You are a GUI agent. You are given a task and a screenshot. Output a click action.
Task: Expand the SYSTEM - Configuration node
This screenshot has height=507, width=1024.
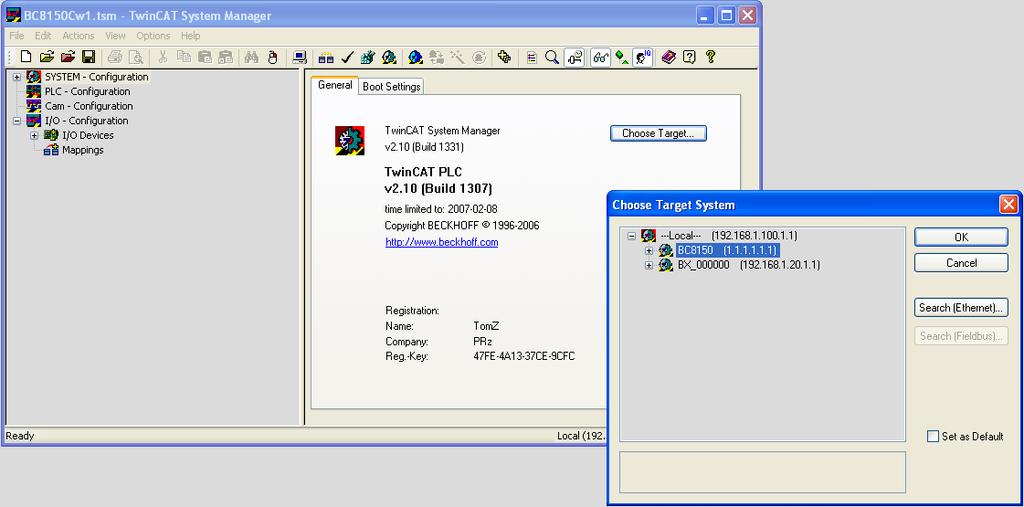18,77
